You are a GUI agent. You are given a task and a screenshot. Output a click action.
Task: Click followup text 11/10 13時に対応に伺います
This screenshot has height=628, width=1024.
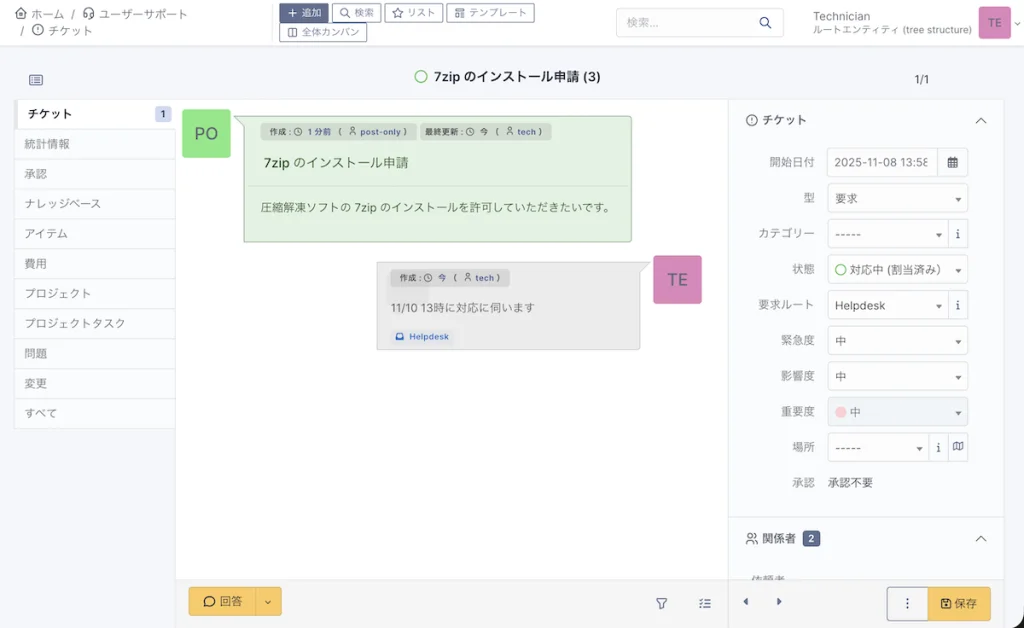click(x=462, y=307)
